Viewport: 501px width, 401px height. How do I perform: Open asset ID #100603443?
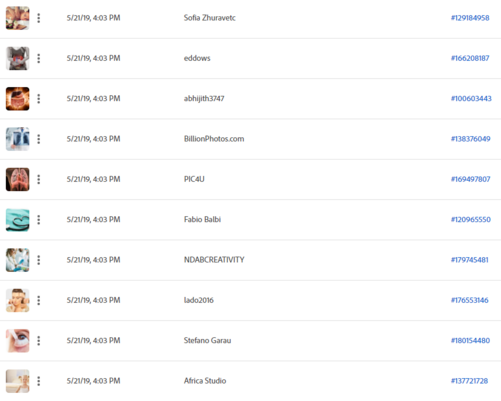pos(471,99)
